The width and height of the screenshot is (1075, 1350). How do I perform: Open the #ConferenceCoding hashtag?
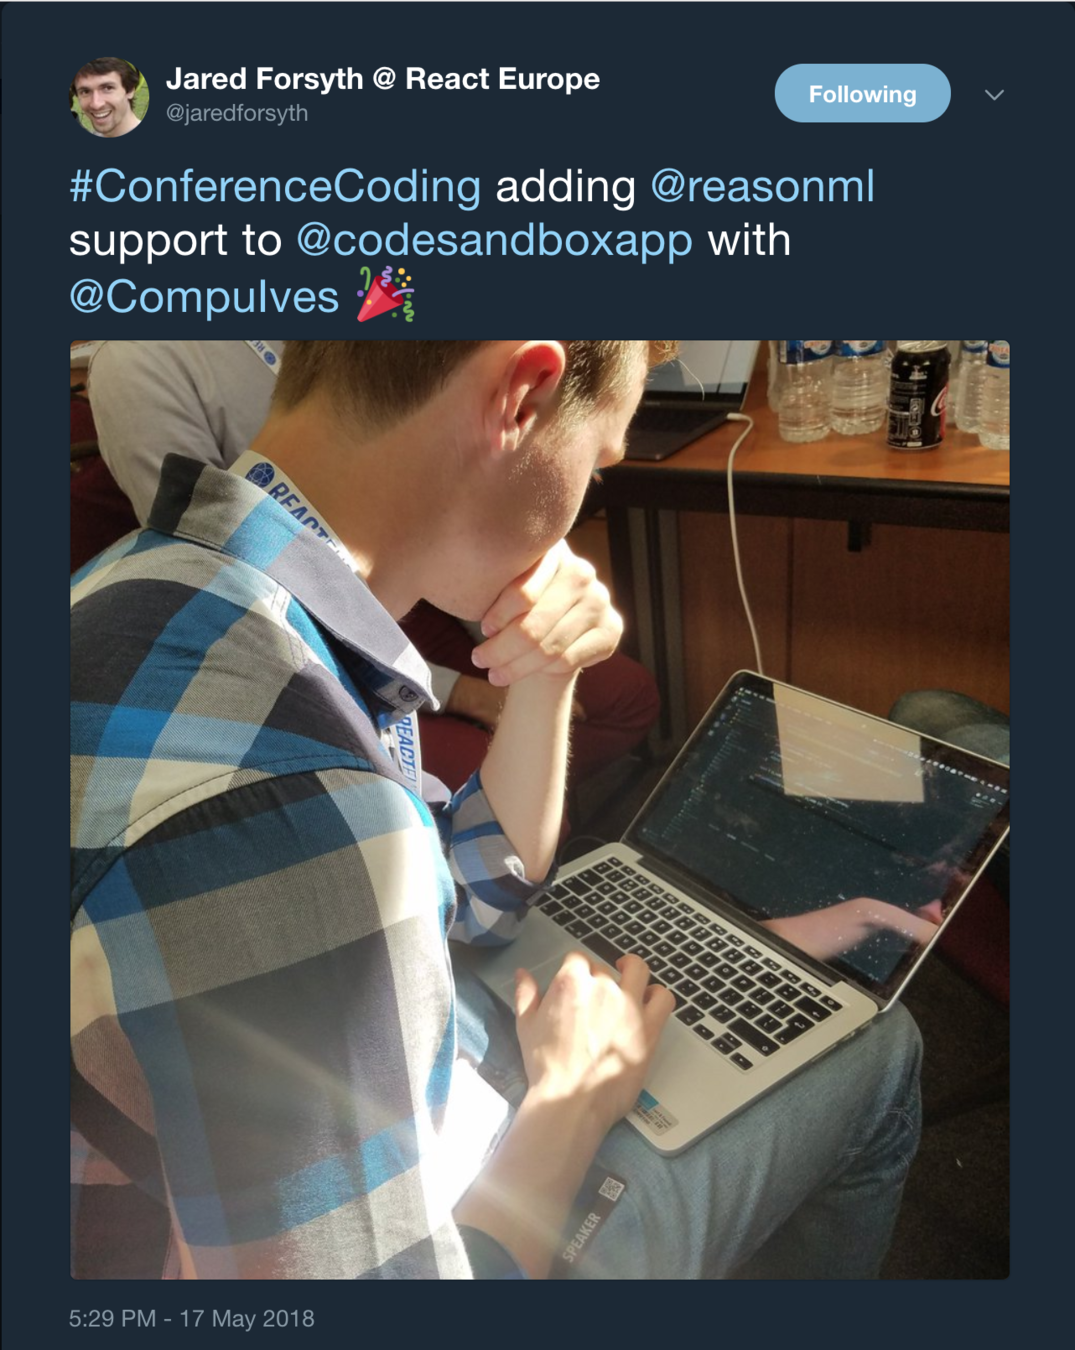coord(275,186)
